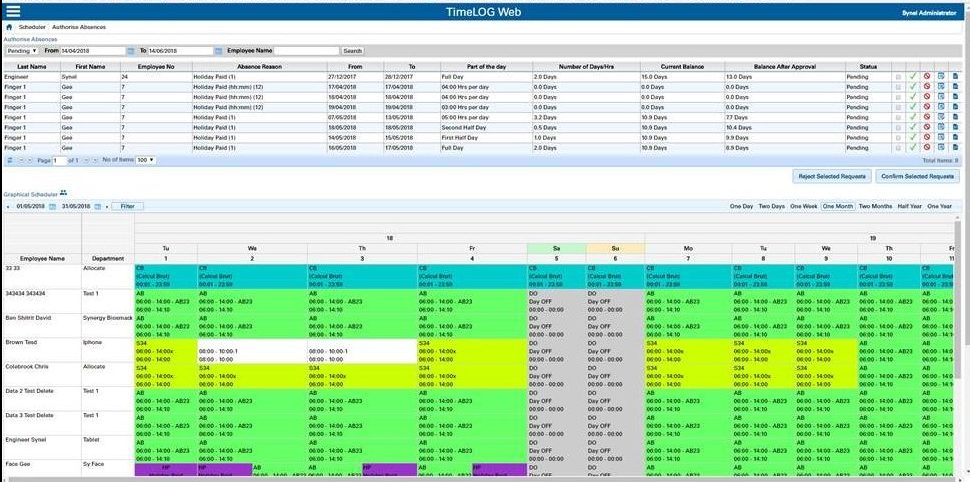Viewport: 970px width, 482px height.
Task: Open the From date calendar picker
Action: pyautogui.click(x=130, y=50)
